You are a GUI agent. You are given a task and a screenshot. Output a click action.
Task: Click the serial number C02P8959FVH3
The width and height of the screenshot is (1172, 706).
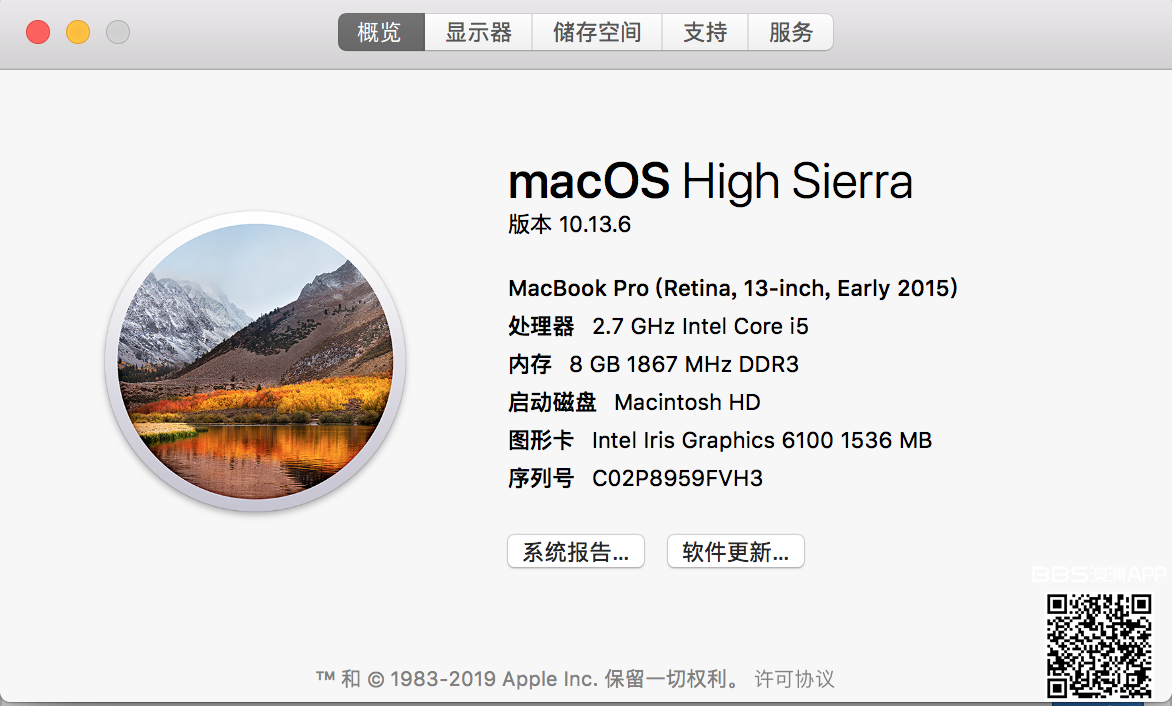(x=677, y=478)
